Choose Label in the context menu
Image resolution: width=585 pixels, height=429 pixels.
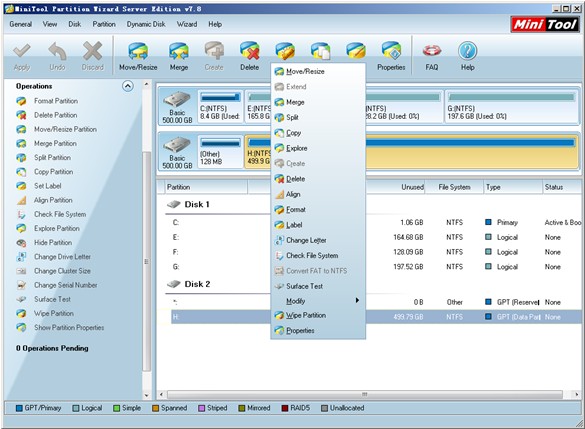pyautogui.click(x=318, y=225)
